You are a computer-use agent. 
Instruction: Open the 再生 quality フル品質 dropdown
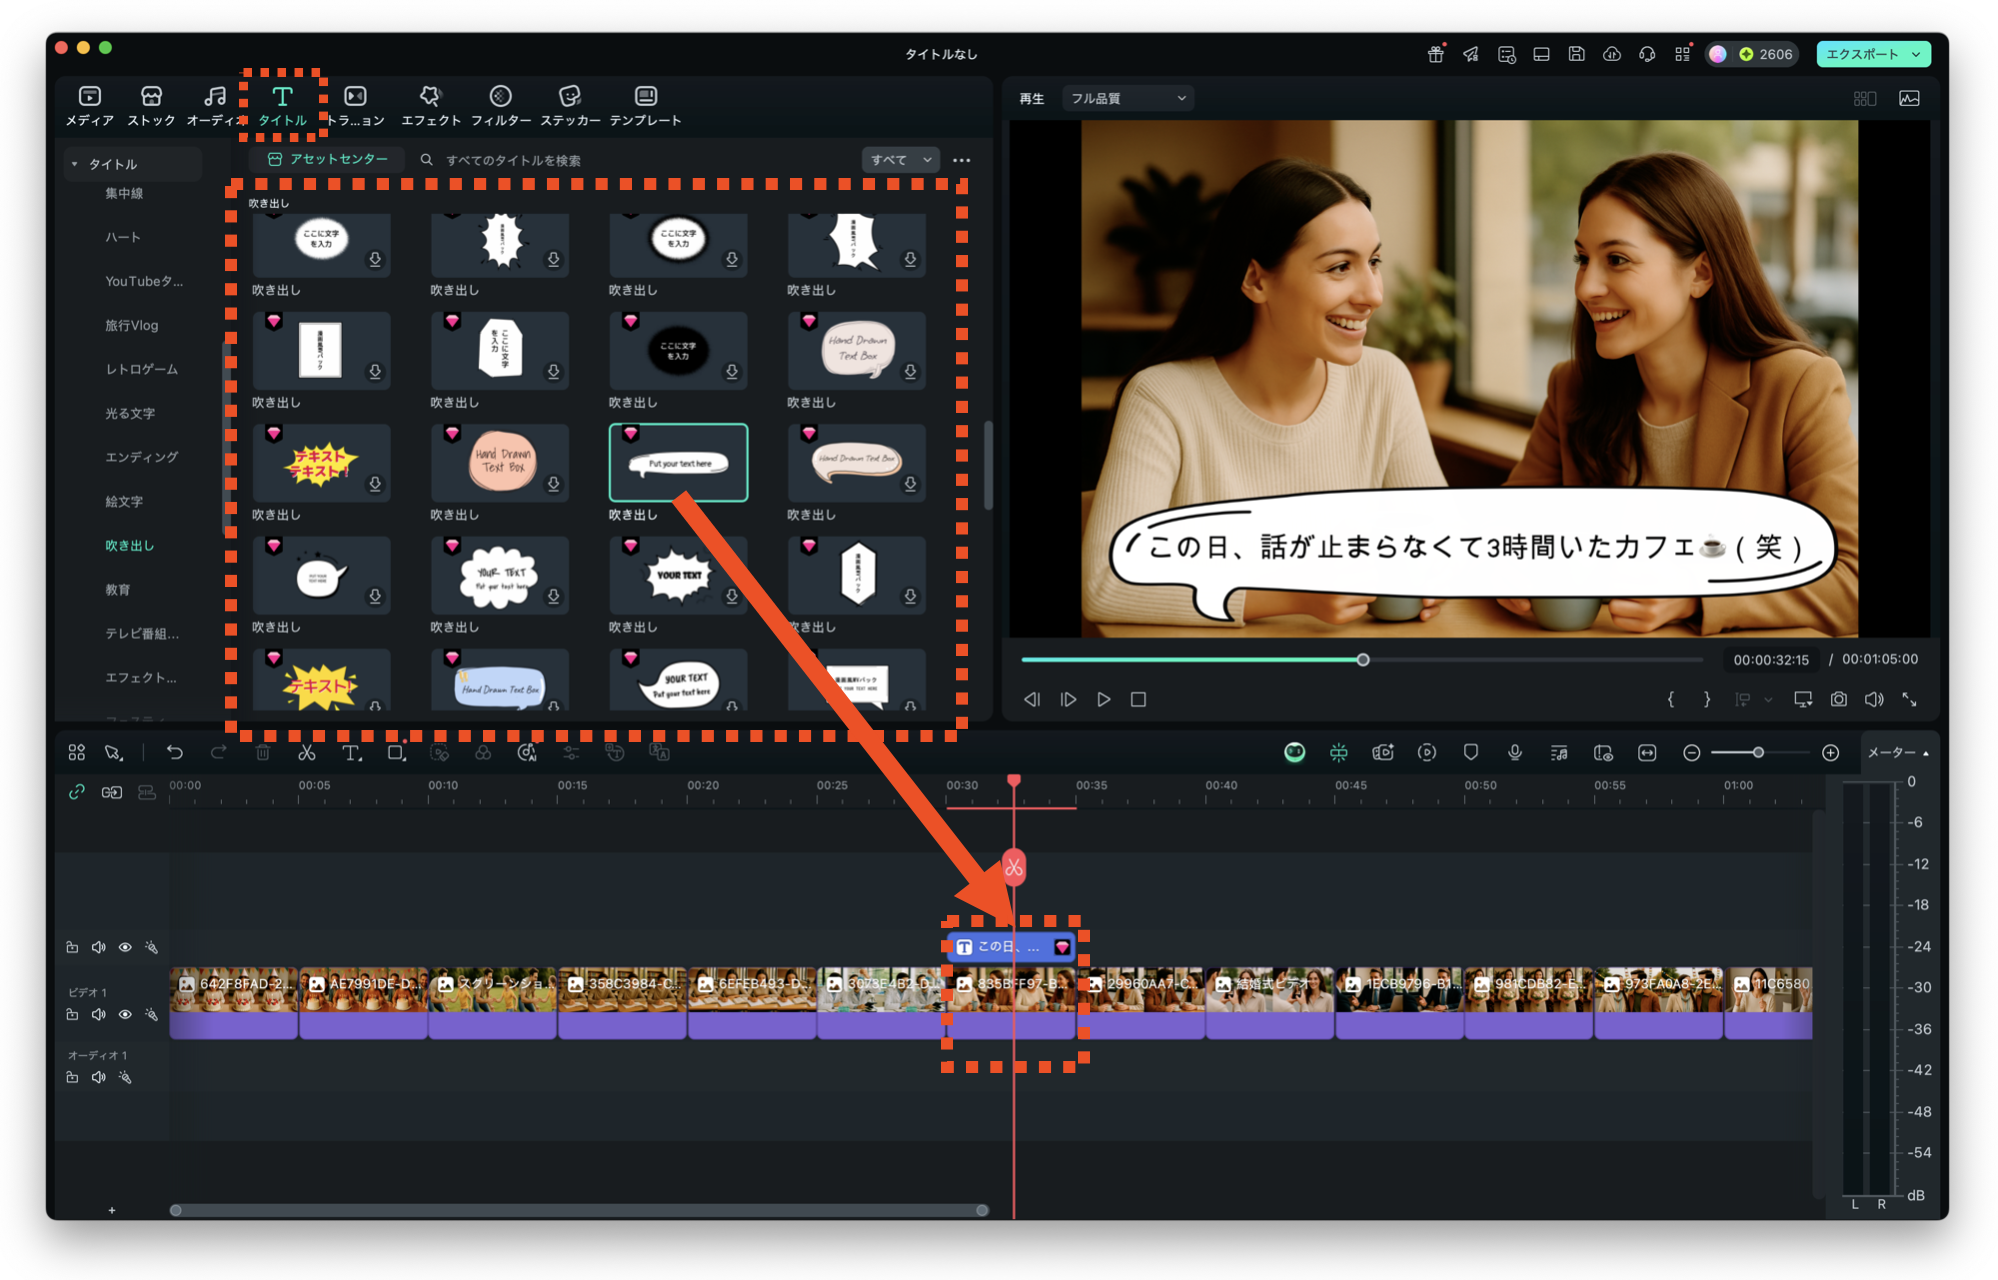tap(1127, 98)
